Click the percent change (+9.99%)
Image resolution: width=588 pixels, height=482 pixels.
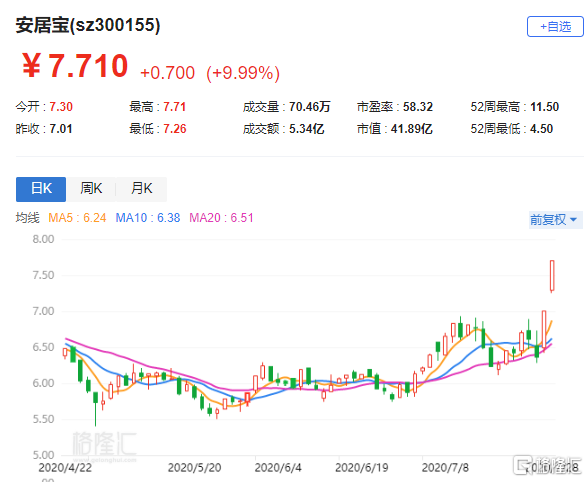pyautogui.click(x=243, y=73)
